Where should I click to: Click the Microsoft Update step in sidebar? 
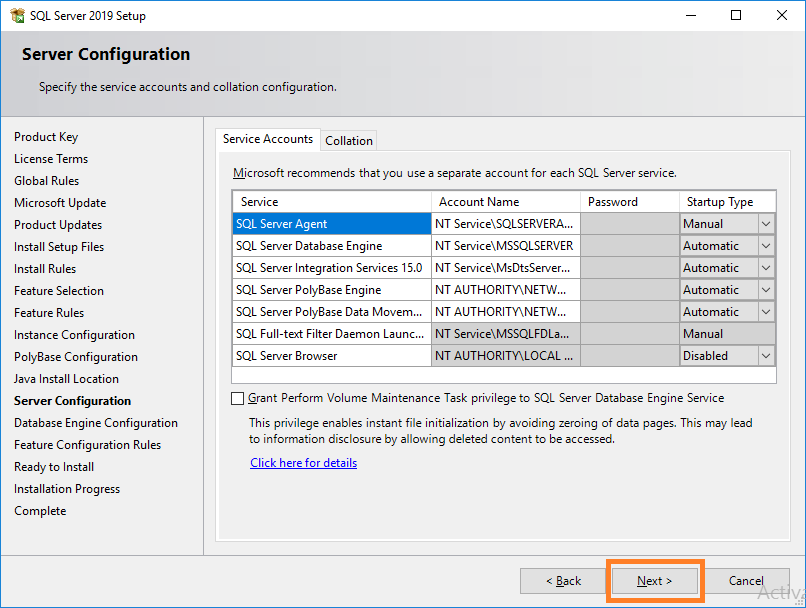coord(60,203)
